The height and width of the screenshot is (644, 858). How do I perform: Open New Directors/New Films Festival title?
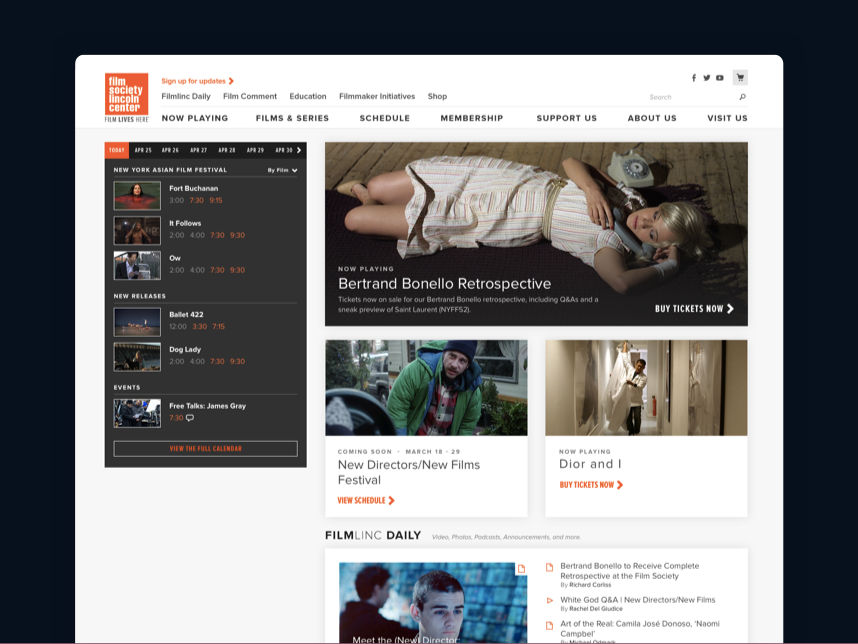click(409, 472)
